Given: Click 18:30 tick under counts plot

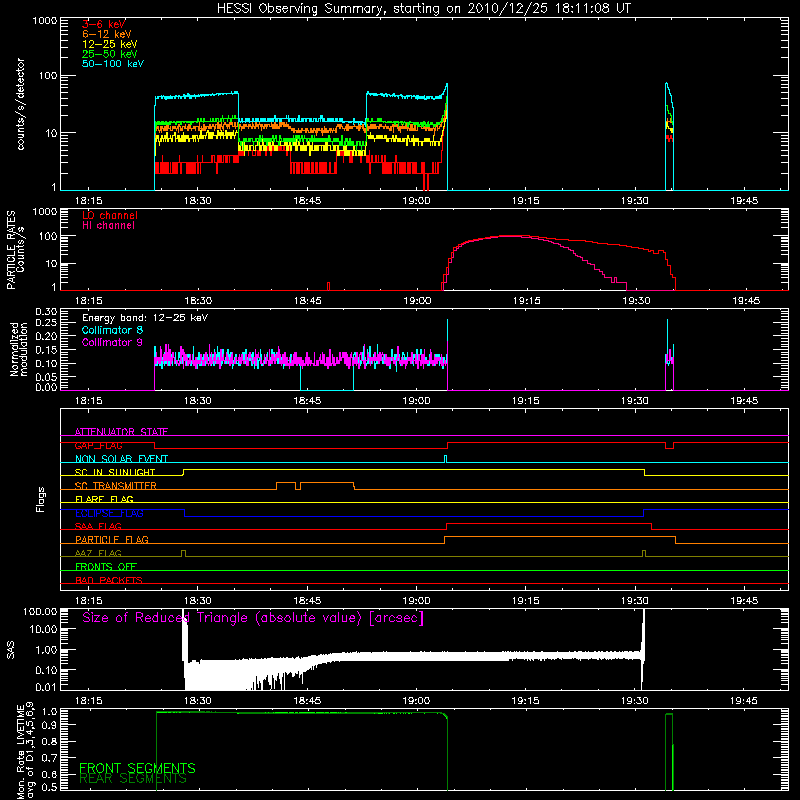Looking at the screenshot, I should point(198,201).
